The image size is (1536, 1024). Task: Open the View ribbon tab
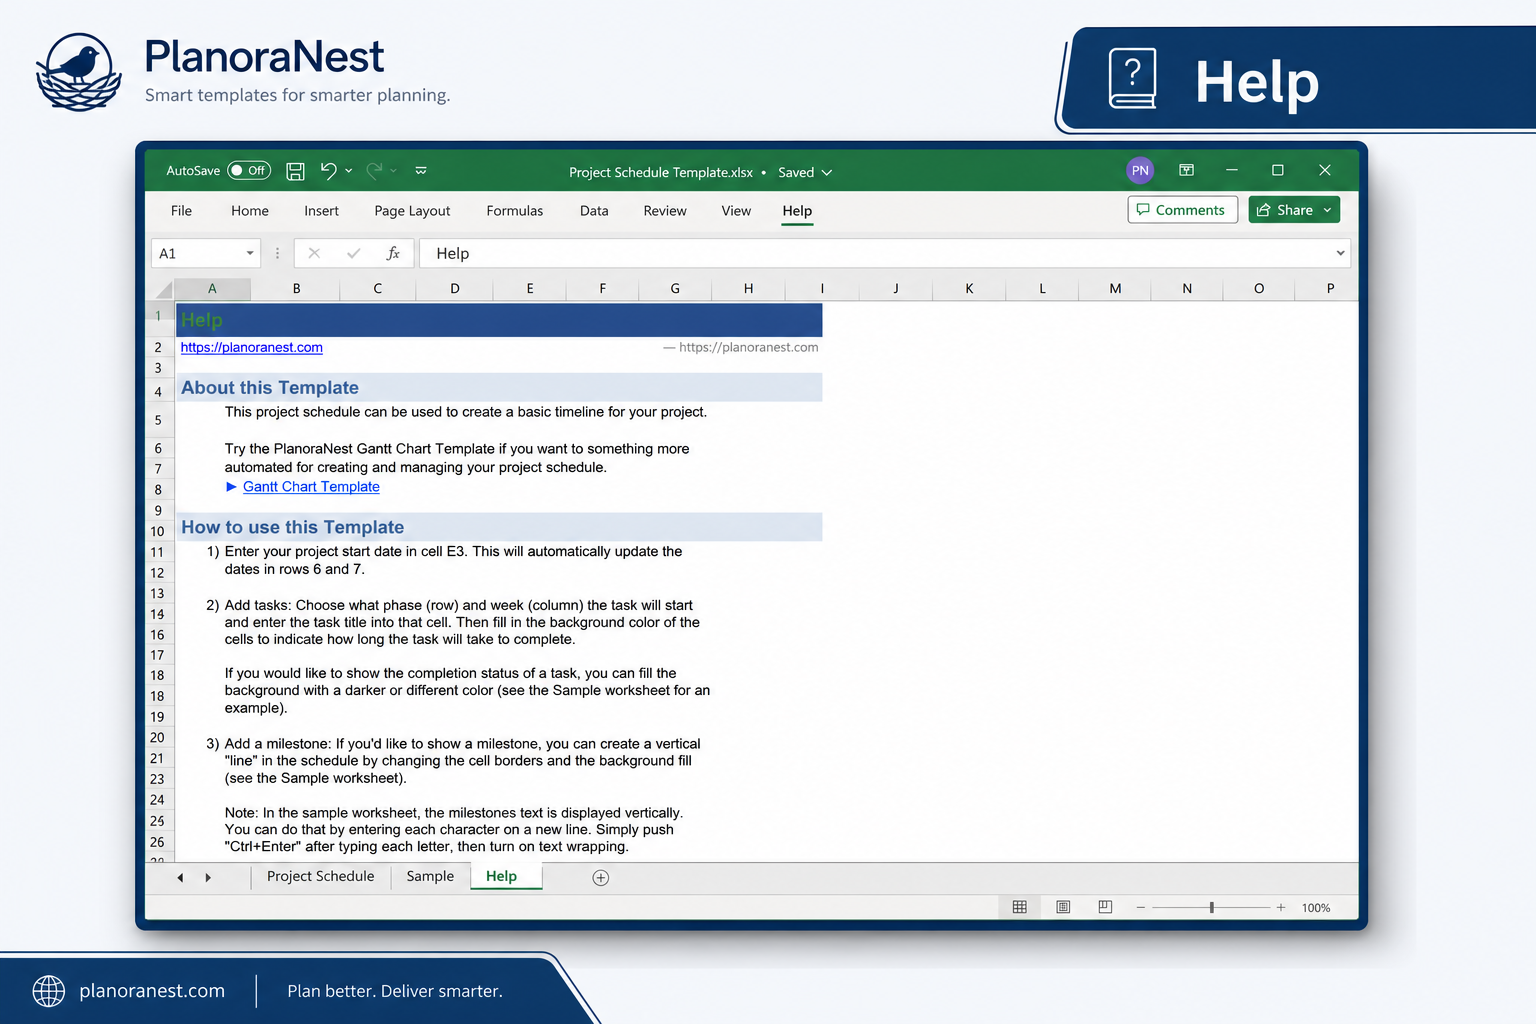tap(736, 211)
